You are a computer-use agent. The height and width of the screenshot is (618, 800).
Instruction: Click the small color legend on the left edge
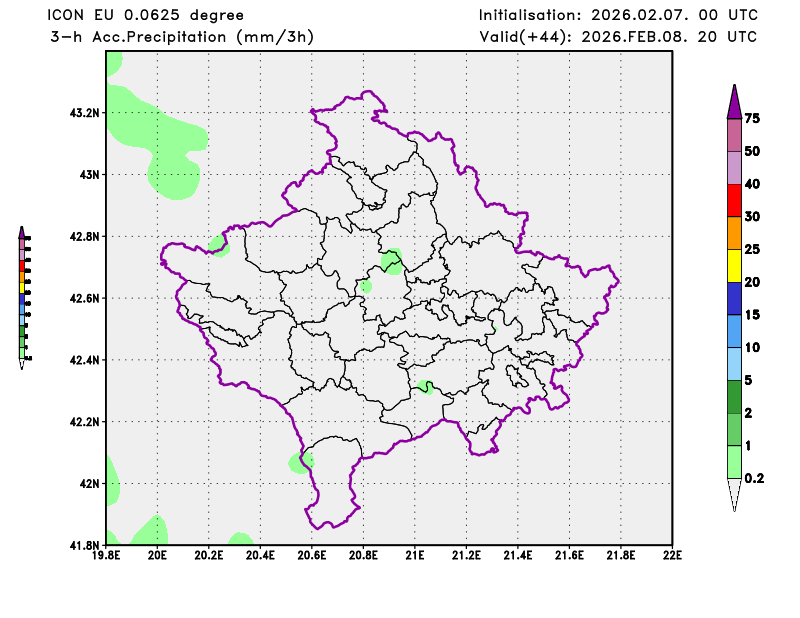[x=23, y=296]
